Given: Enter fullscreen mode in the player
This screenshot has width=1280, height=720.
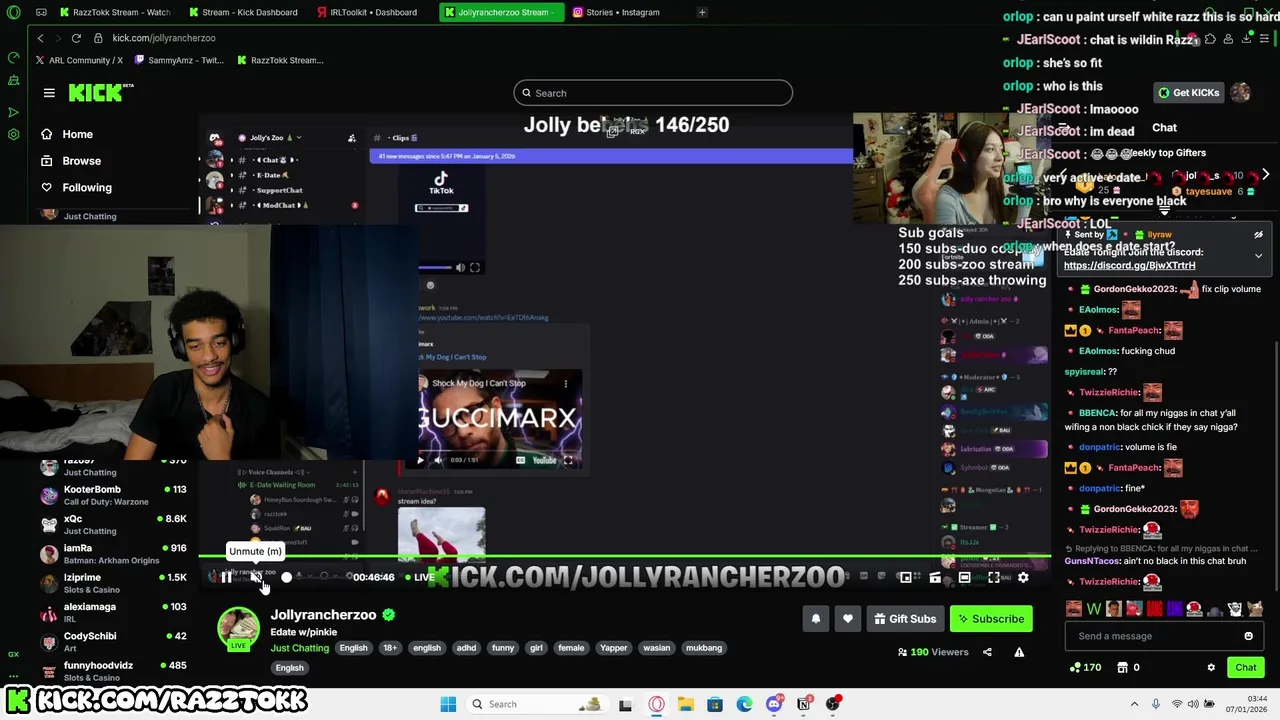Looking at the screenshot, I should click(993, 577).
